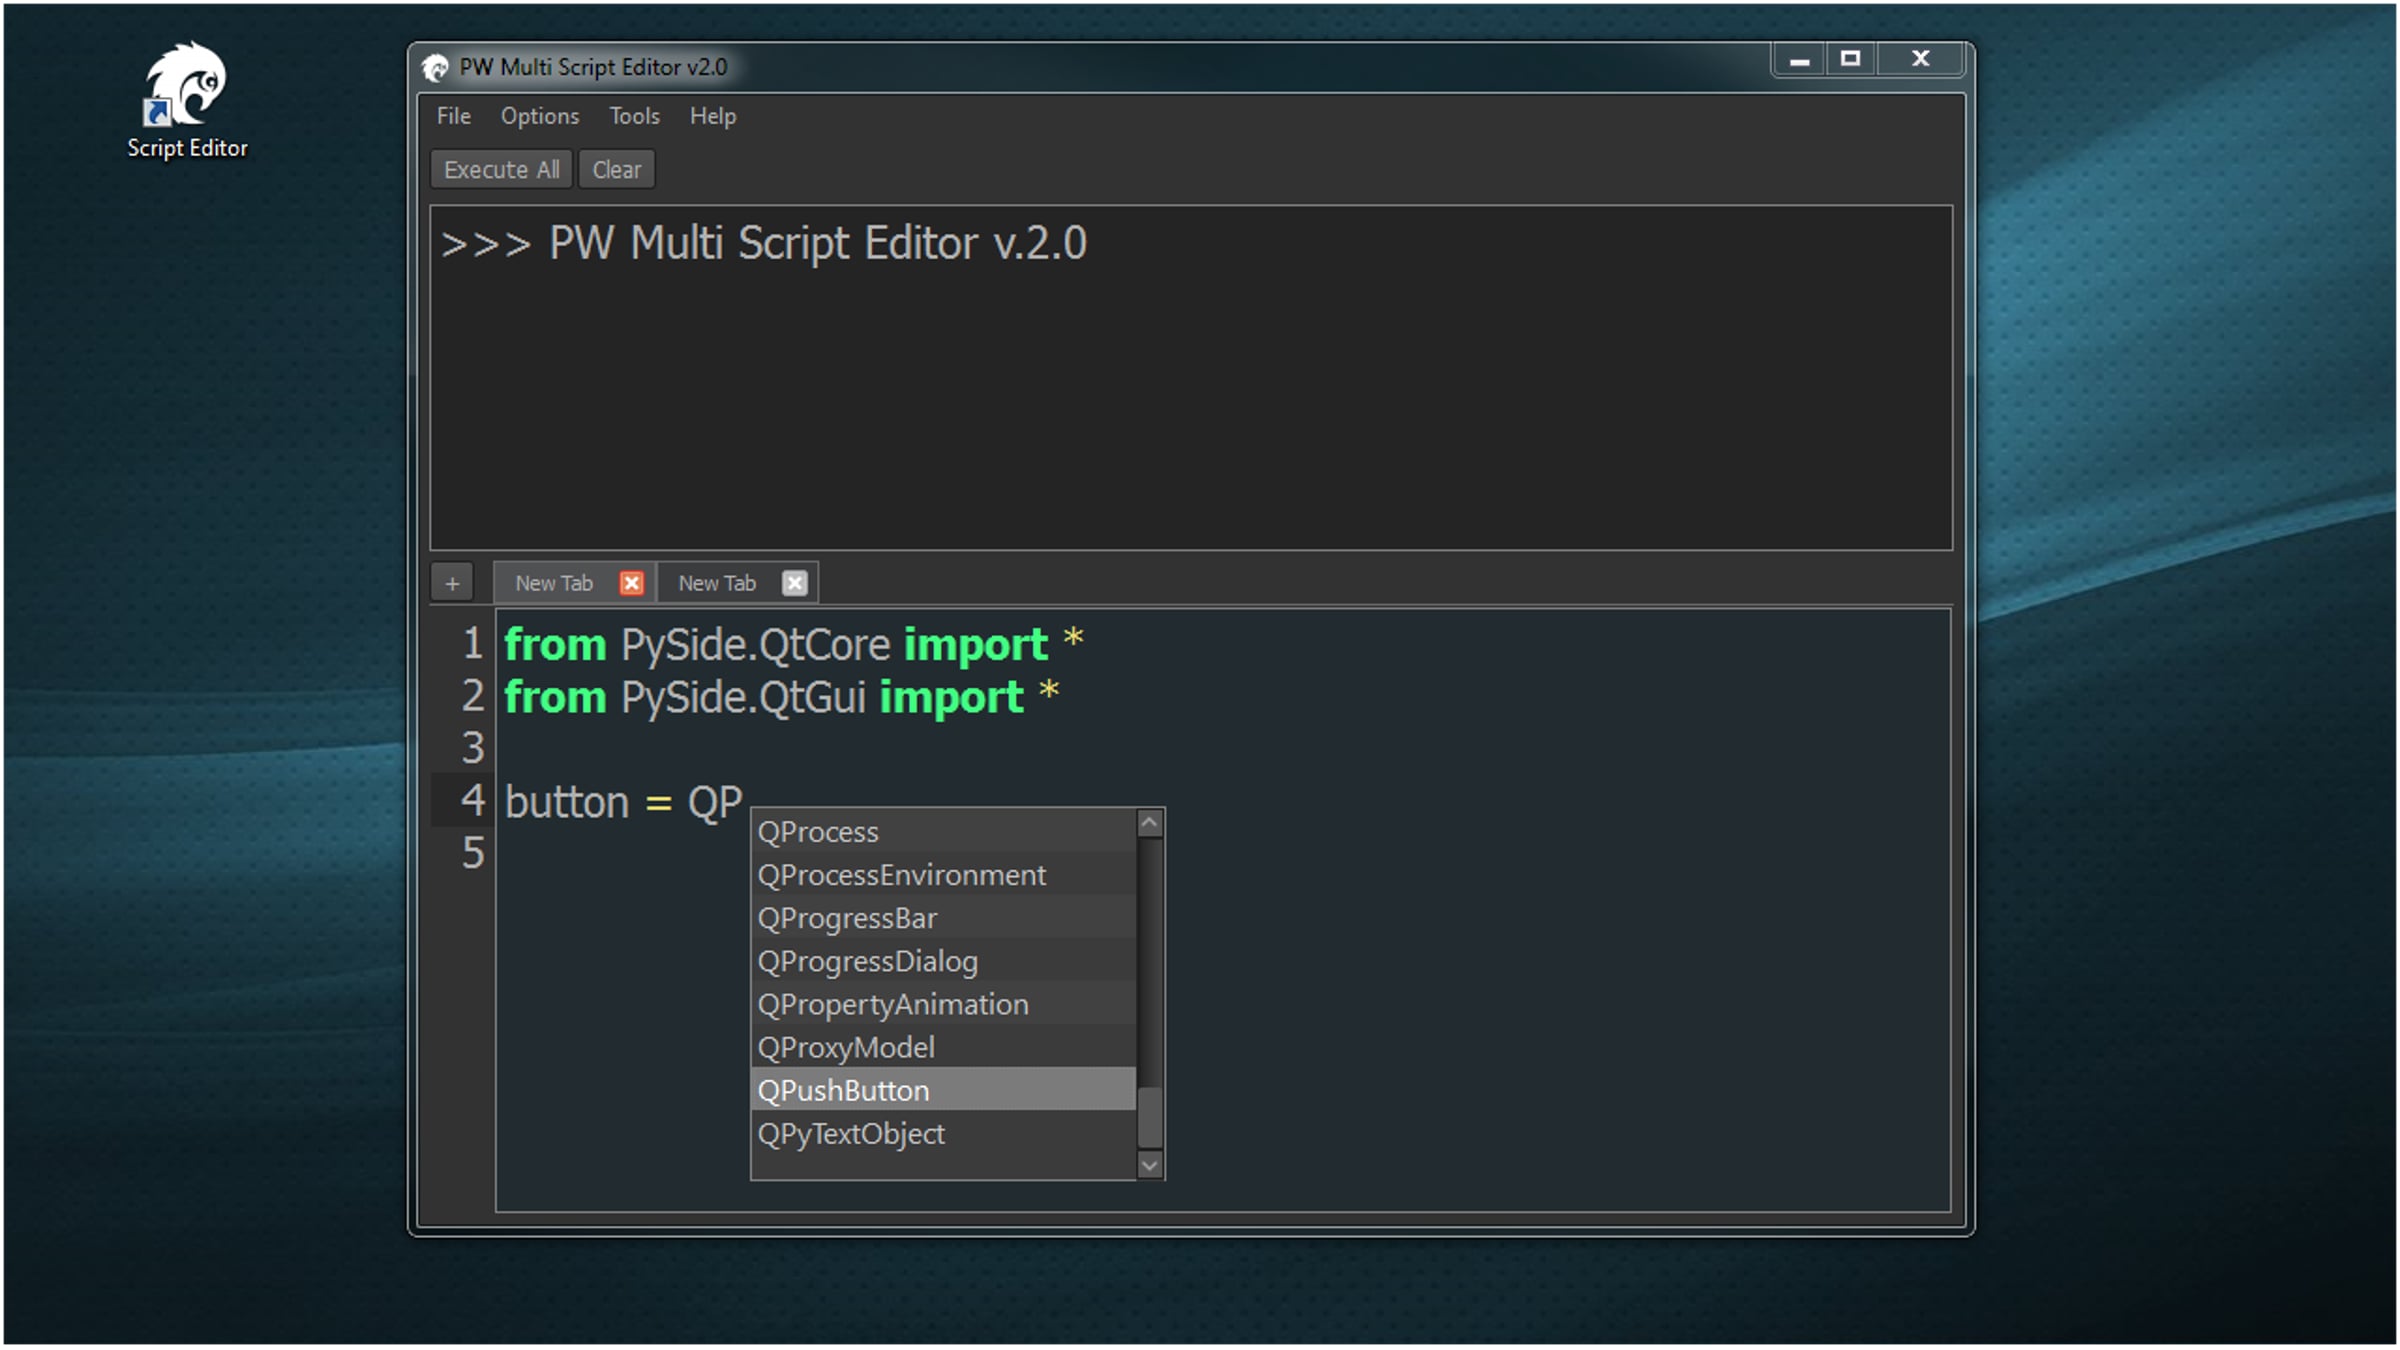Screen dimensions: 2400x1350
Task: Click the autocomplete popup scrollbar thumb
Action: [x=1150, y=1118]
